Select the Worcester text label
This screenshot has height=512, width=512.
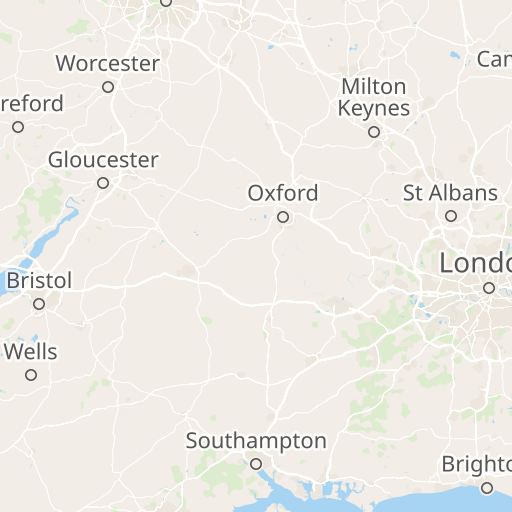(x=108, y=63)
